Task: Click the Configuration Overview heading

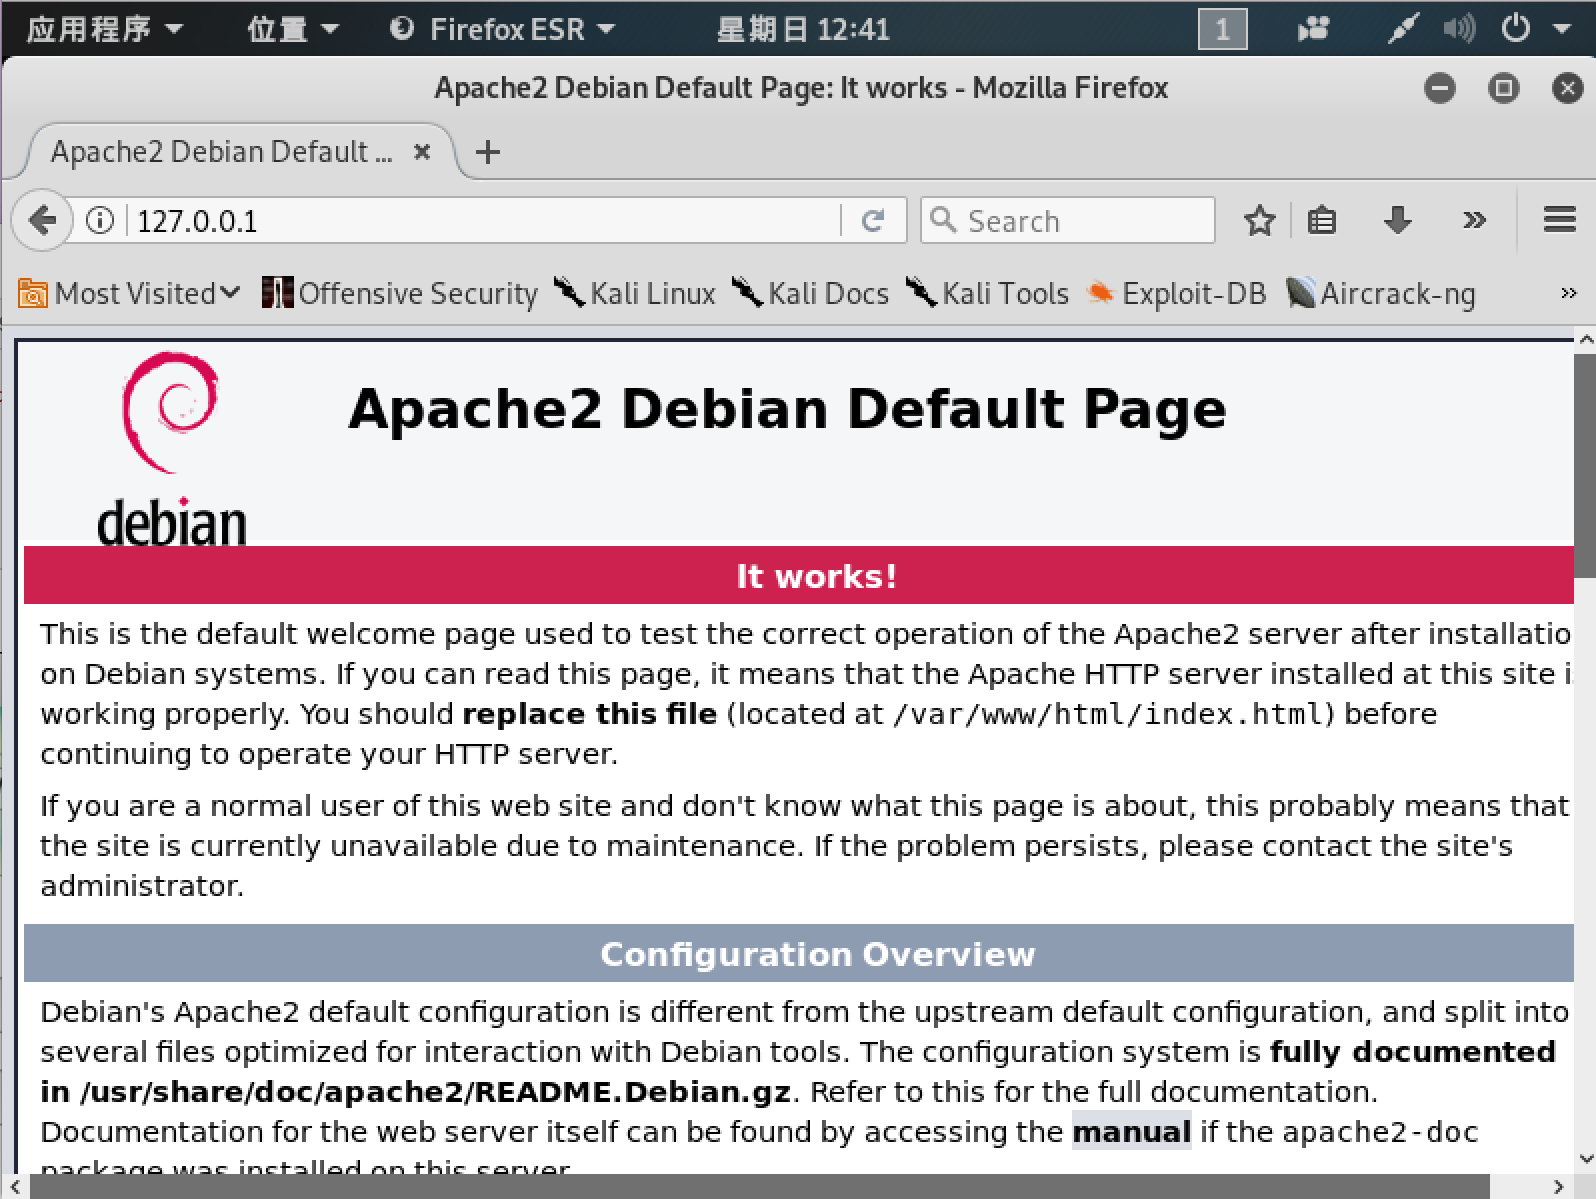Action: point(816,953)
